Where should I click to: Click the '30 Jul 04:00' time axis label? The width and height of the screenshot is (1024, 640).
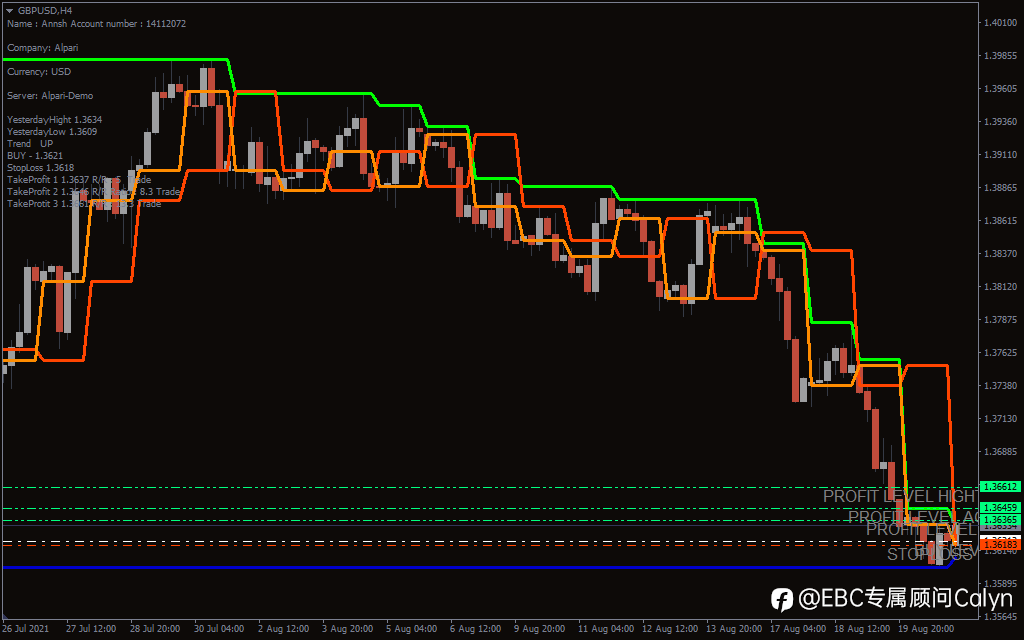tap(219, 628)
